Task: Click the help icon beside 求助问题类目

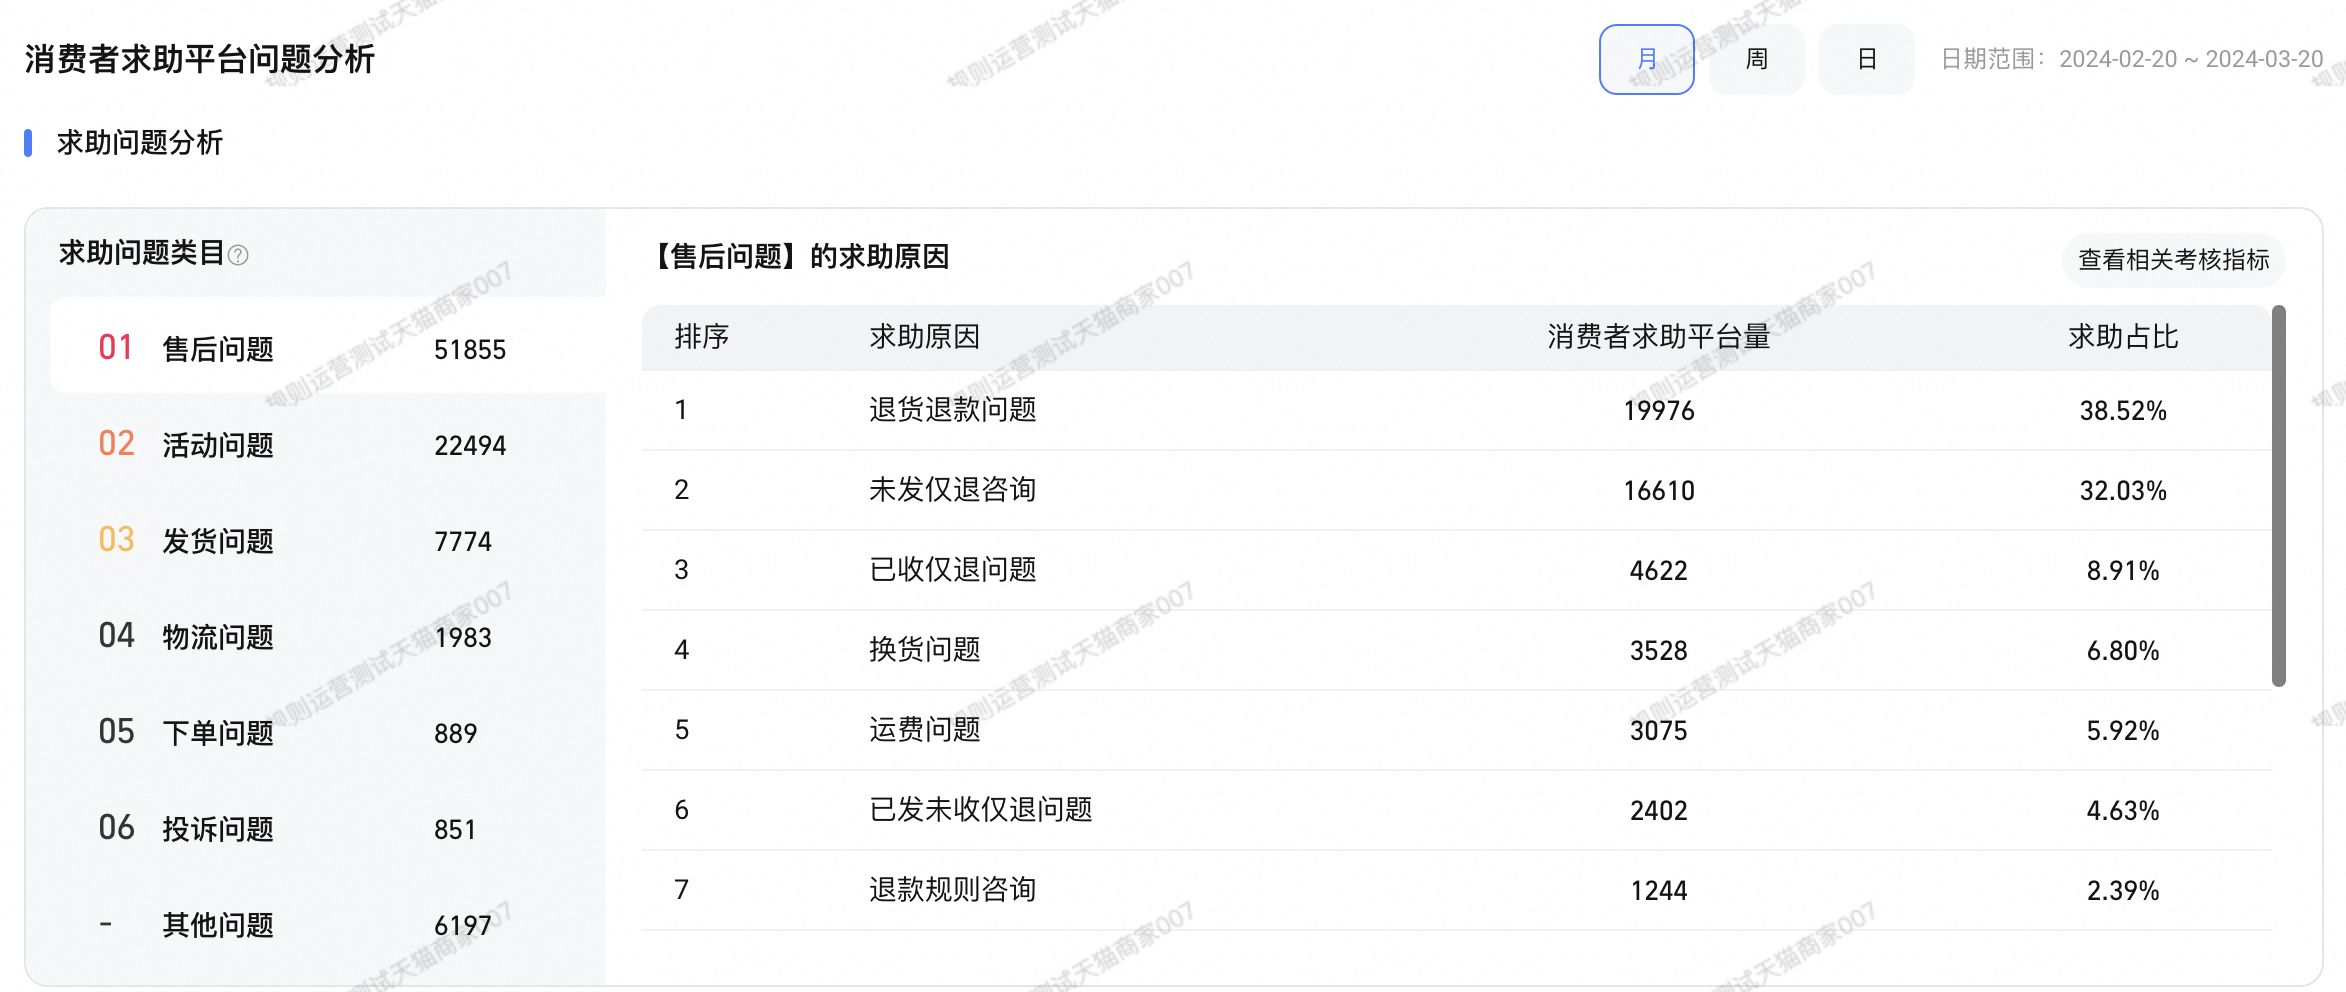Action: pos(238,255)
